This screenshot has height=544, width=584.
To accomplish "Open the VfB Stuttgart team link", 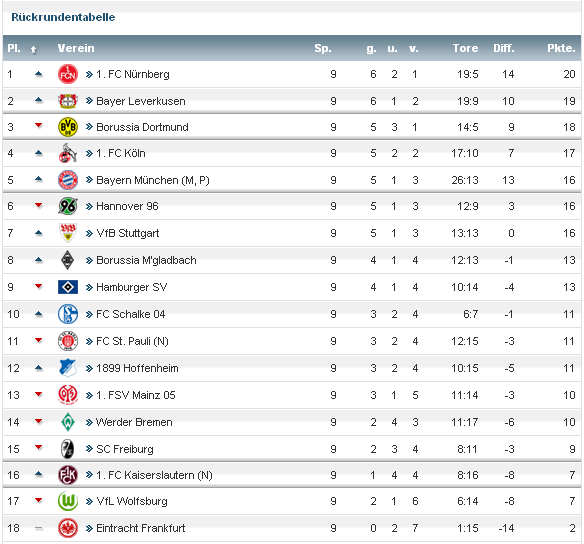I will tap(128, 233).
